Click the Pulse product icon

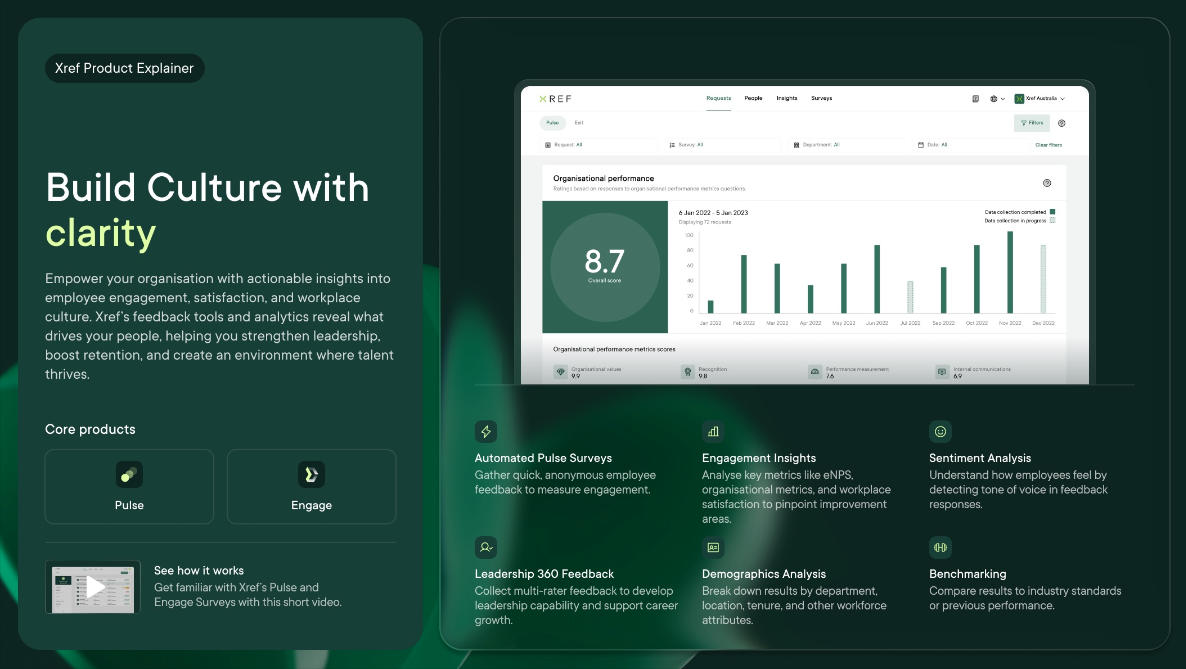[x=129, y=475]
